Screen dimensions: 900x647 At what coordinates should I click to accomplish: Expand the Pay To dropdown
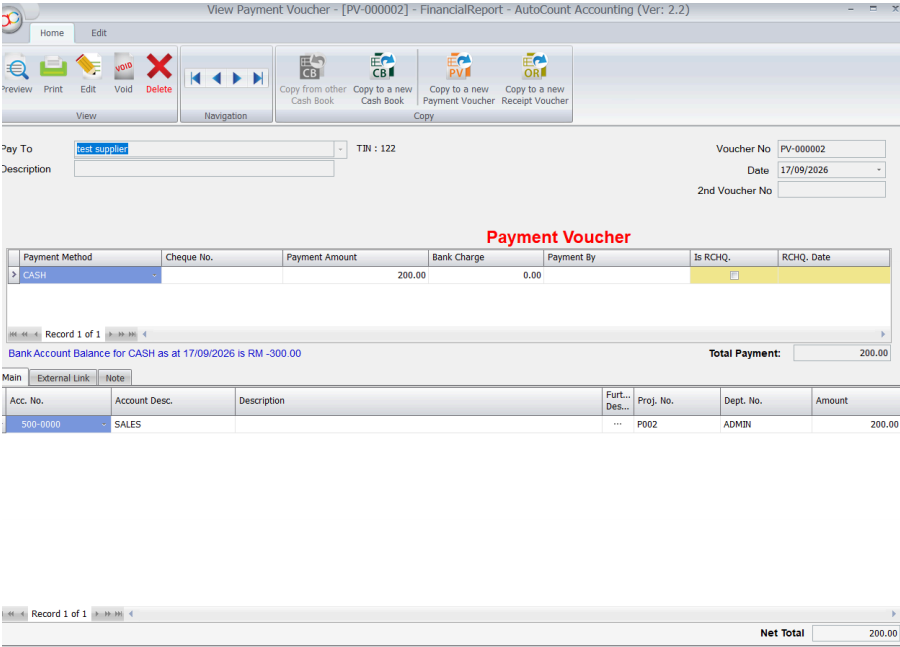340,149
